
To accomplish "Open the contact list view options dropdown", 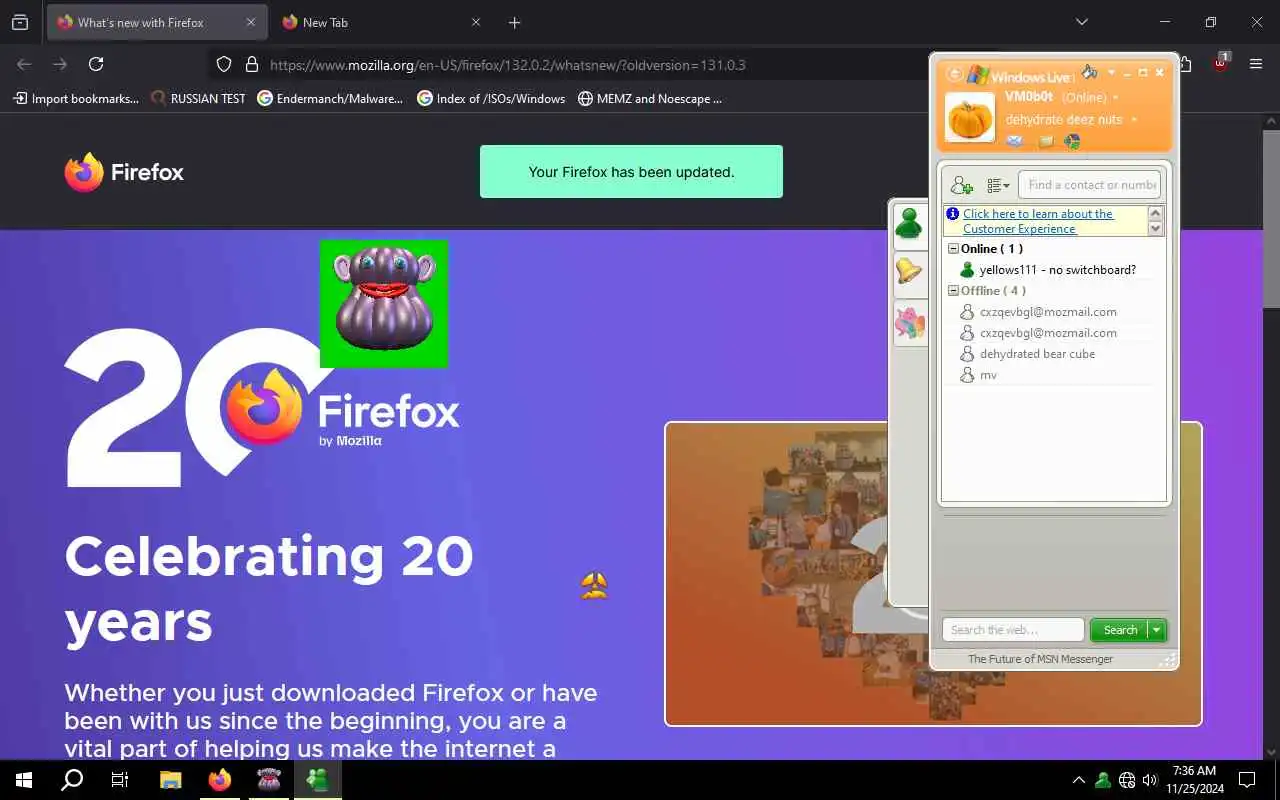I will pyautogui.click(x=997, y=185).
